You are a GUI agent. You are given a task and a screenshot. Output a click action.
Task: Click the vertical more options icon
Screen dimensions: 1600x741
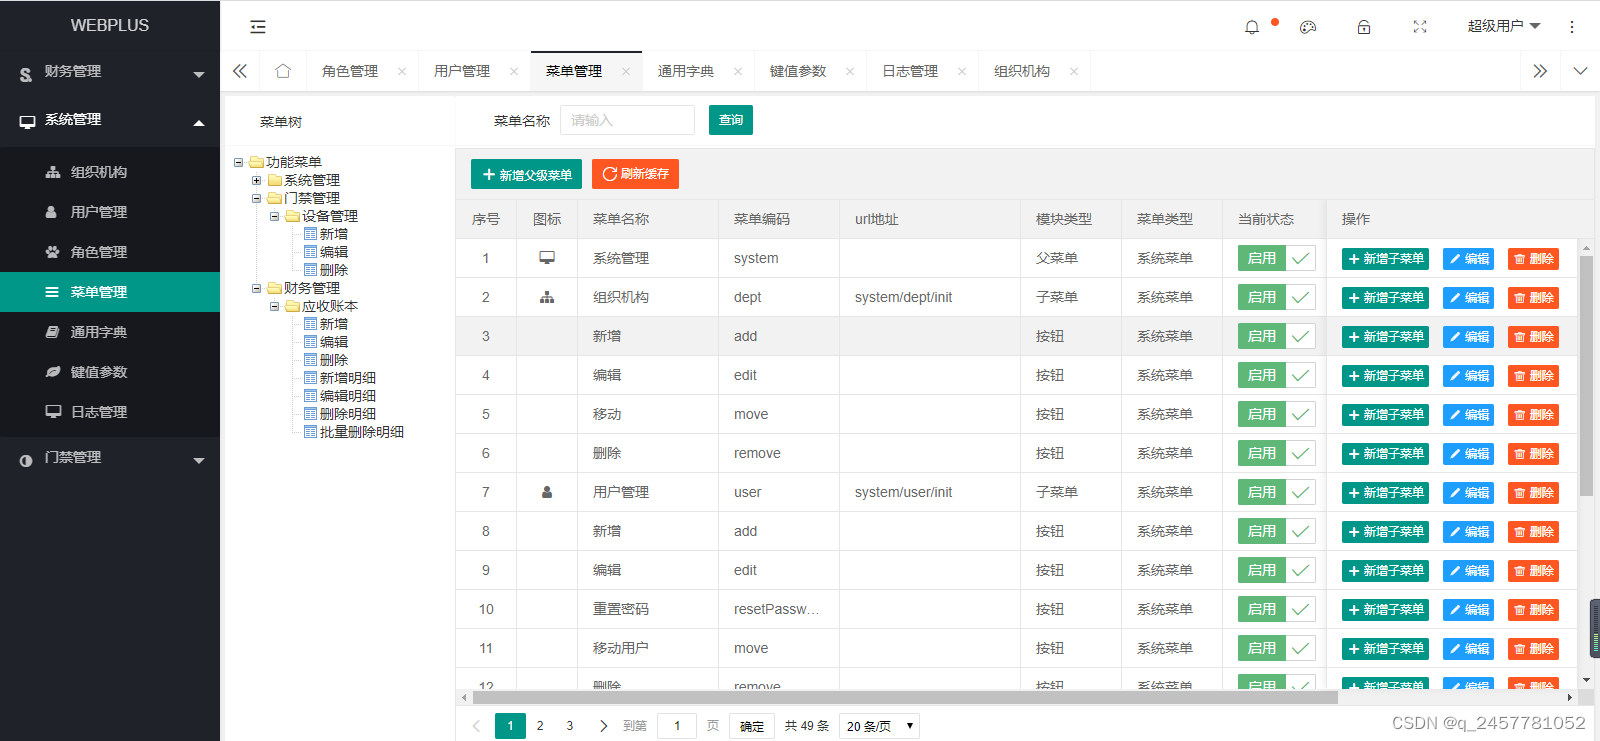[1572, 27]
